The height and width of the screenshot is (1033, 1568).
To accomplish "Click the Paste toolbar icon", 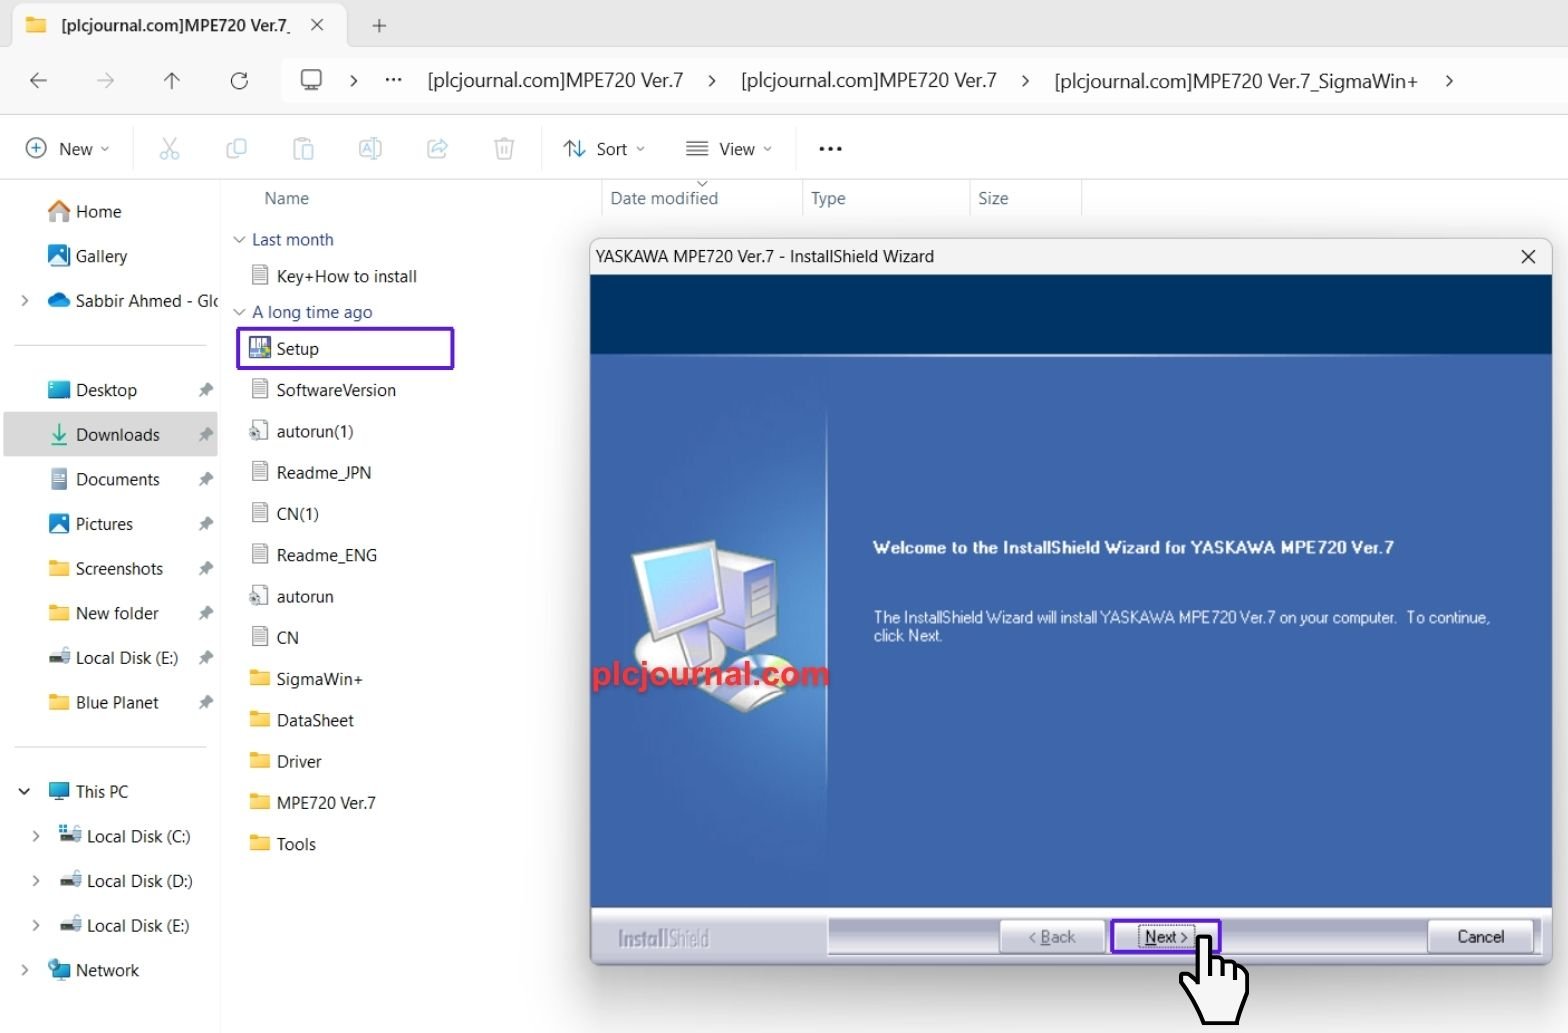I will pyautogui.click(x=303, y=149).
